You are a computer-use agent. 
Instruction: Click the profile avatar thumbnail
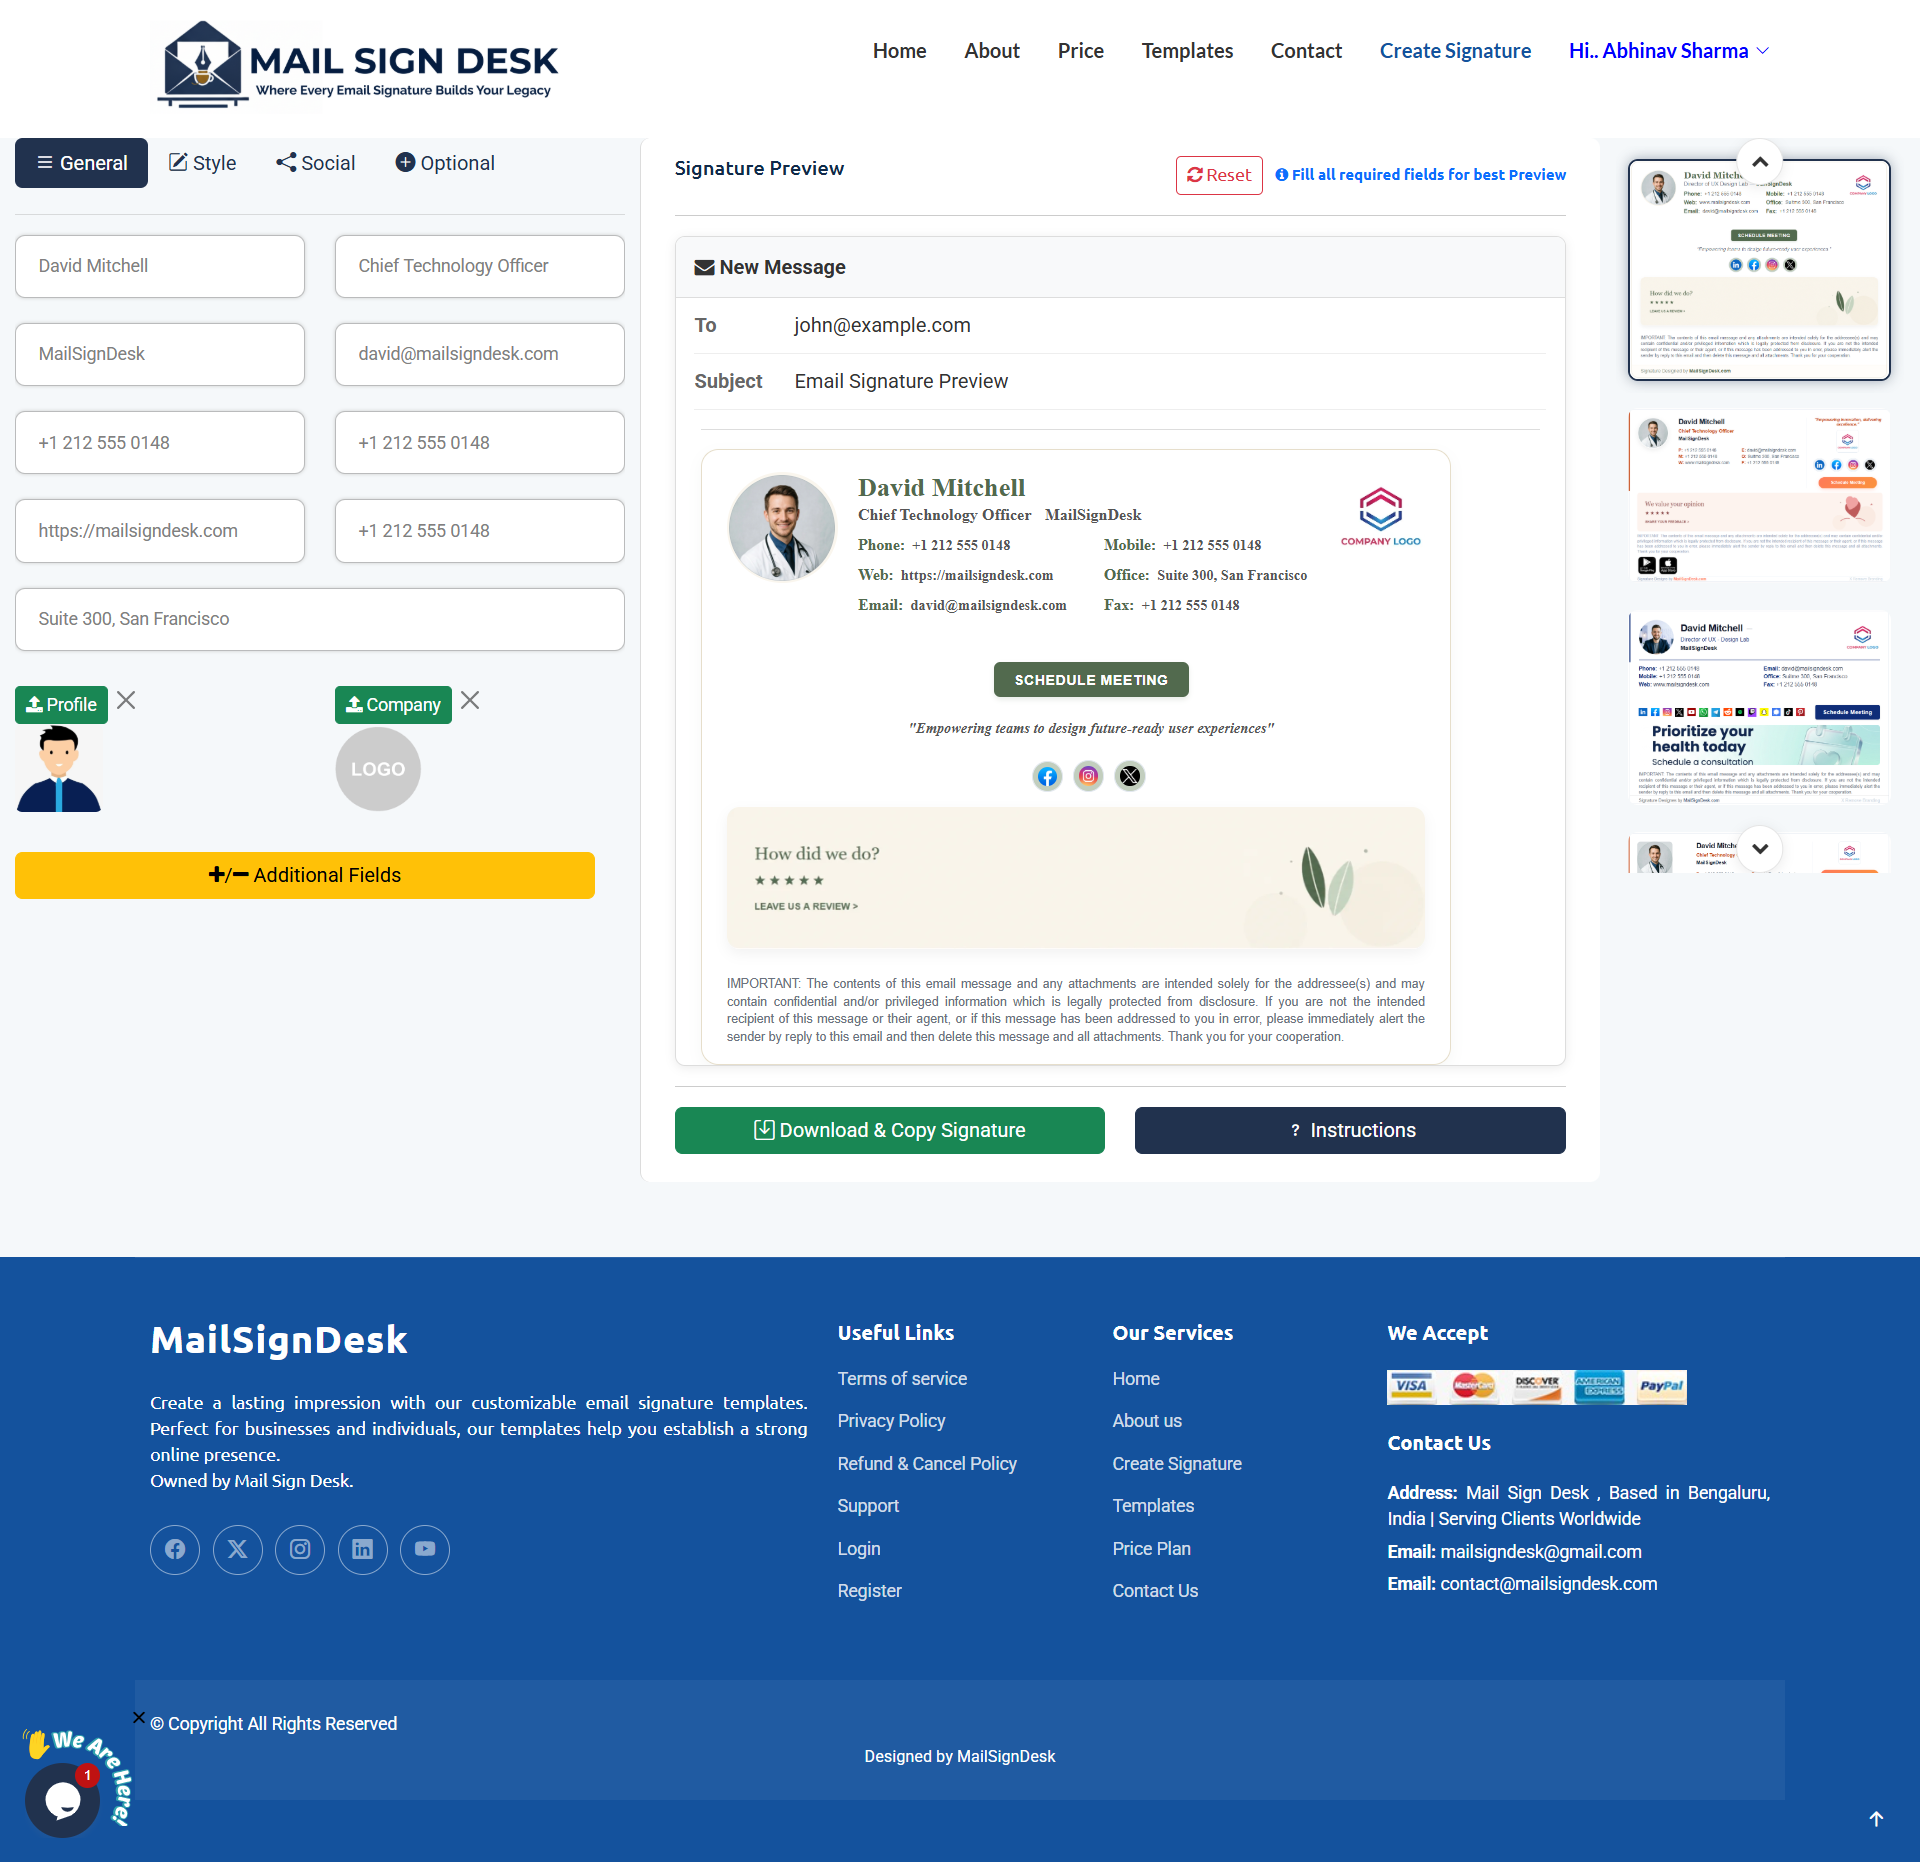[59, 769]
